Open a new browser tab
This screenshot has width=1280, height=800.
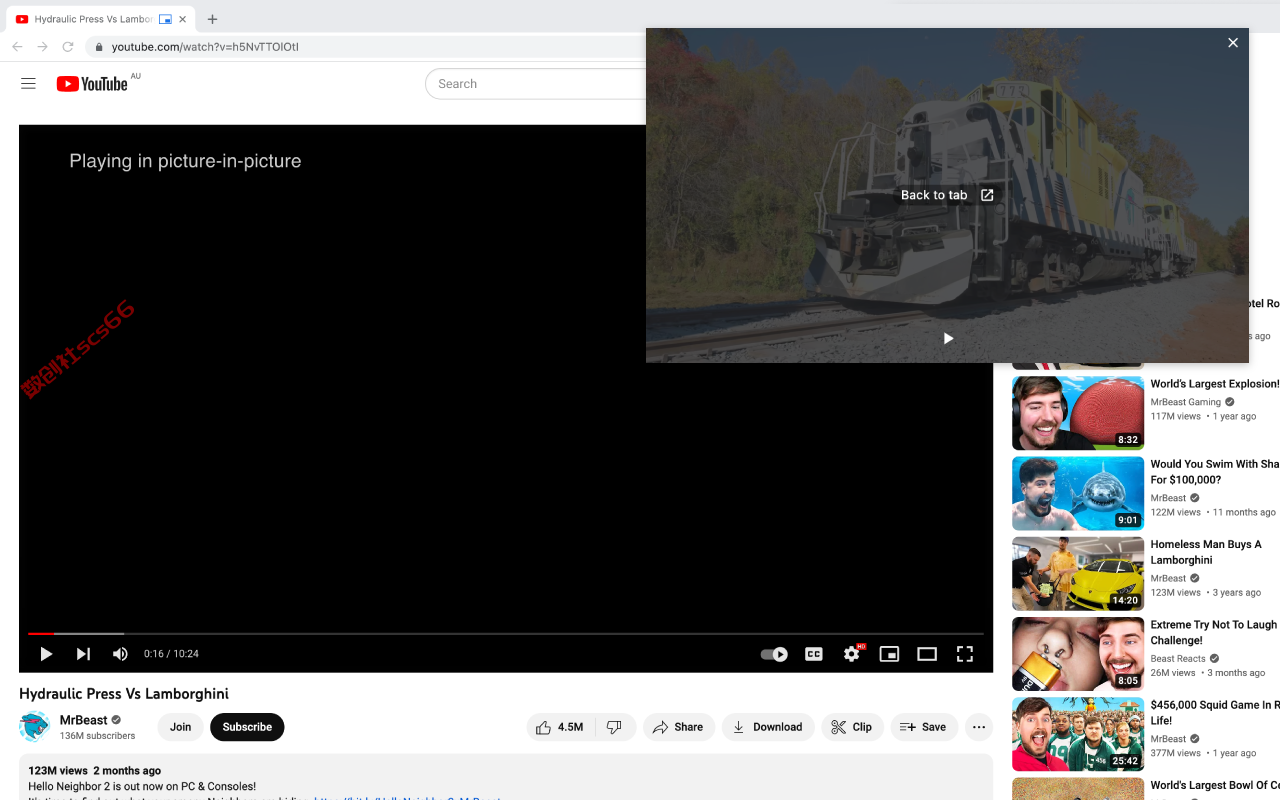point(212,19)
